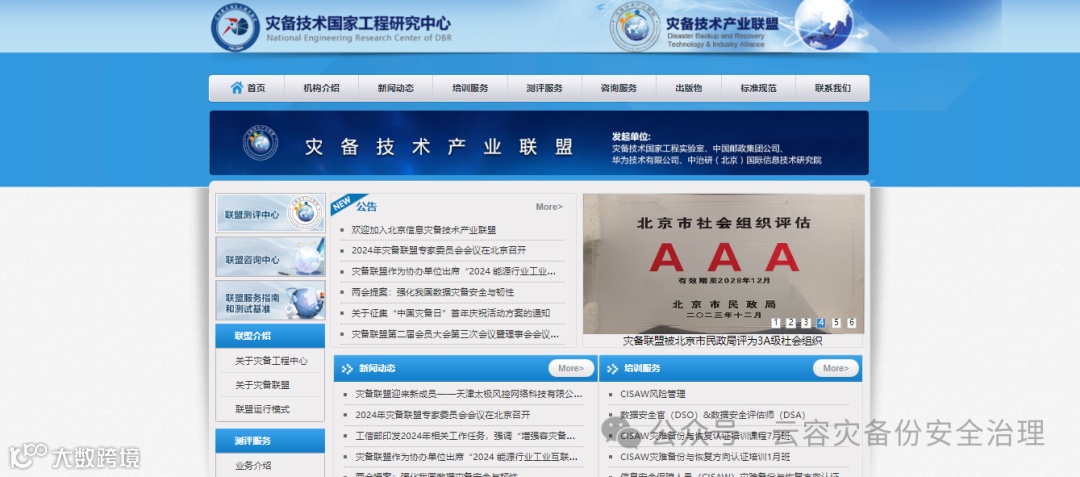Open 2024年灾备联盟专家委员会 news in 新闻动态
This screenshot has height=477, width=1080.
tap(443, 415)
